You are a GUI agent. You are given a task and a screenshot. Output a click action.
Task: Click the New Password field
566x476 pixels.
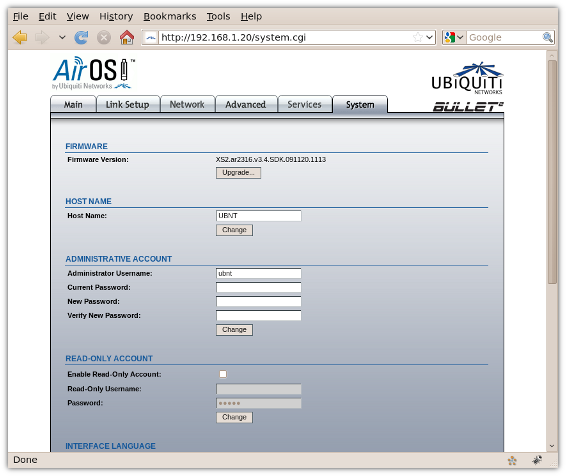click(x=258, y=302)
